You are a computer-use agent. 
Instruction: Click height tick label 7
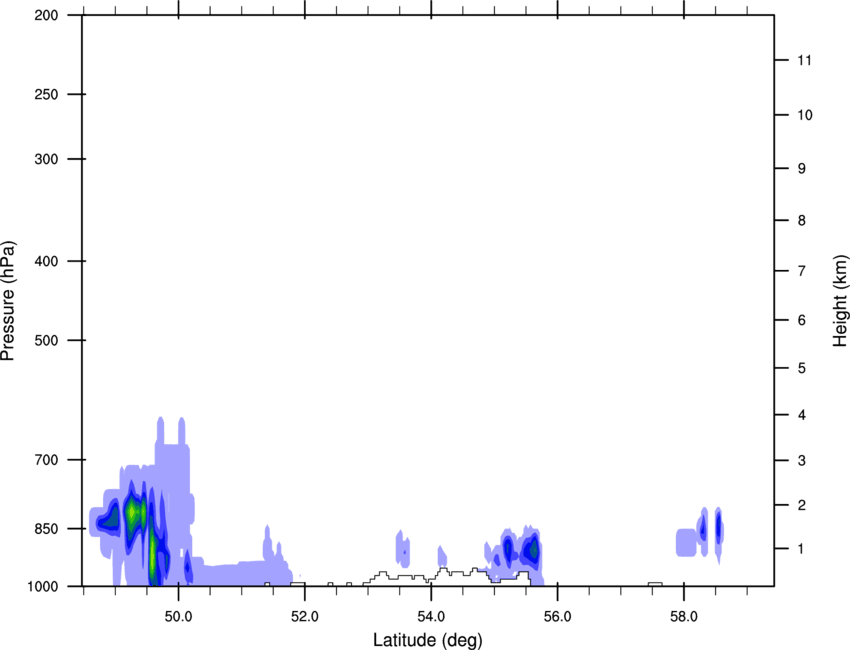801,271
